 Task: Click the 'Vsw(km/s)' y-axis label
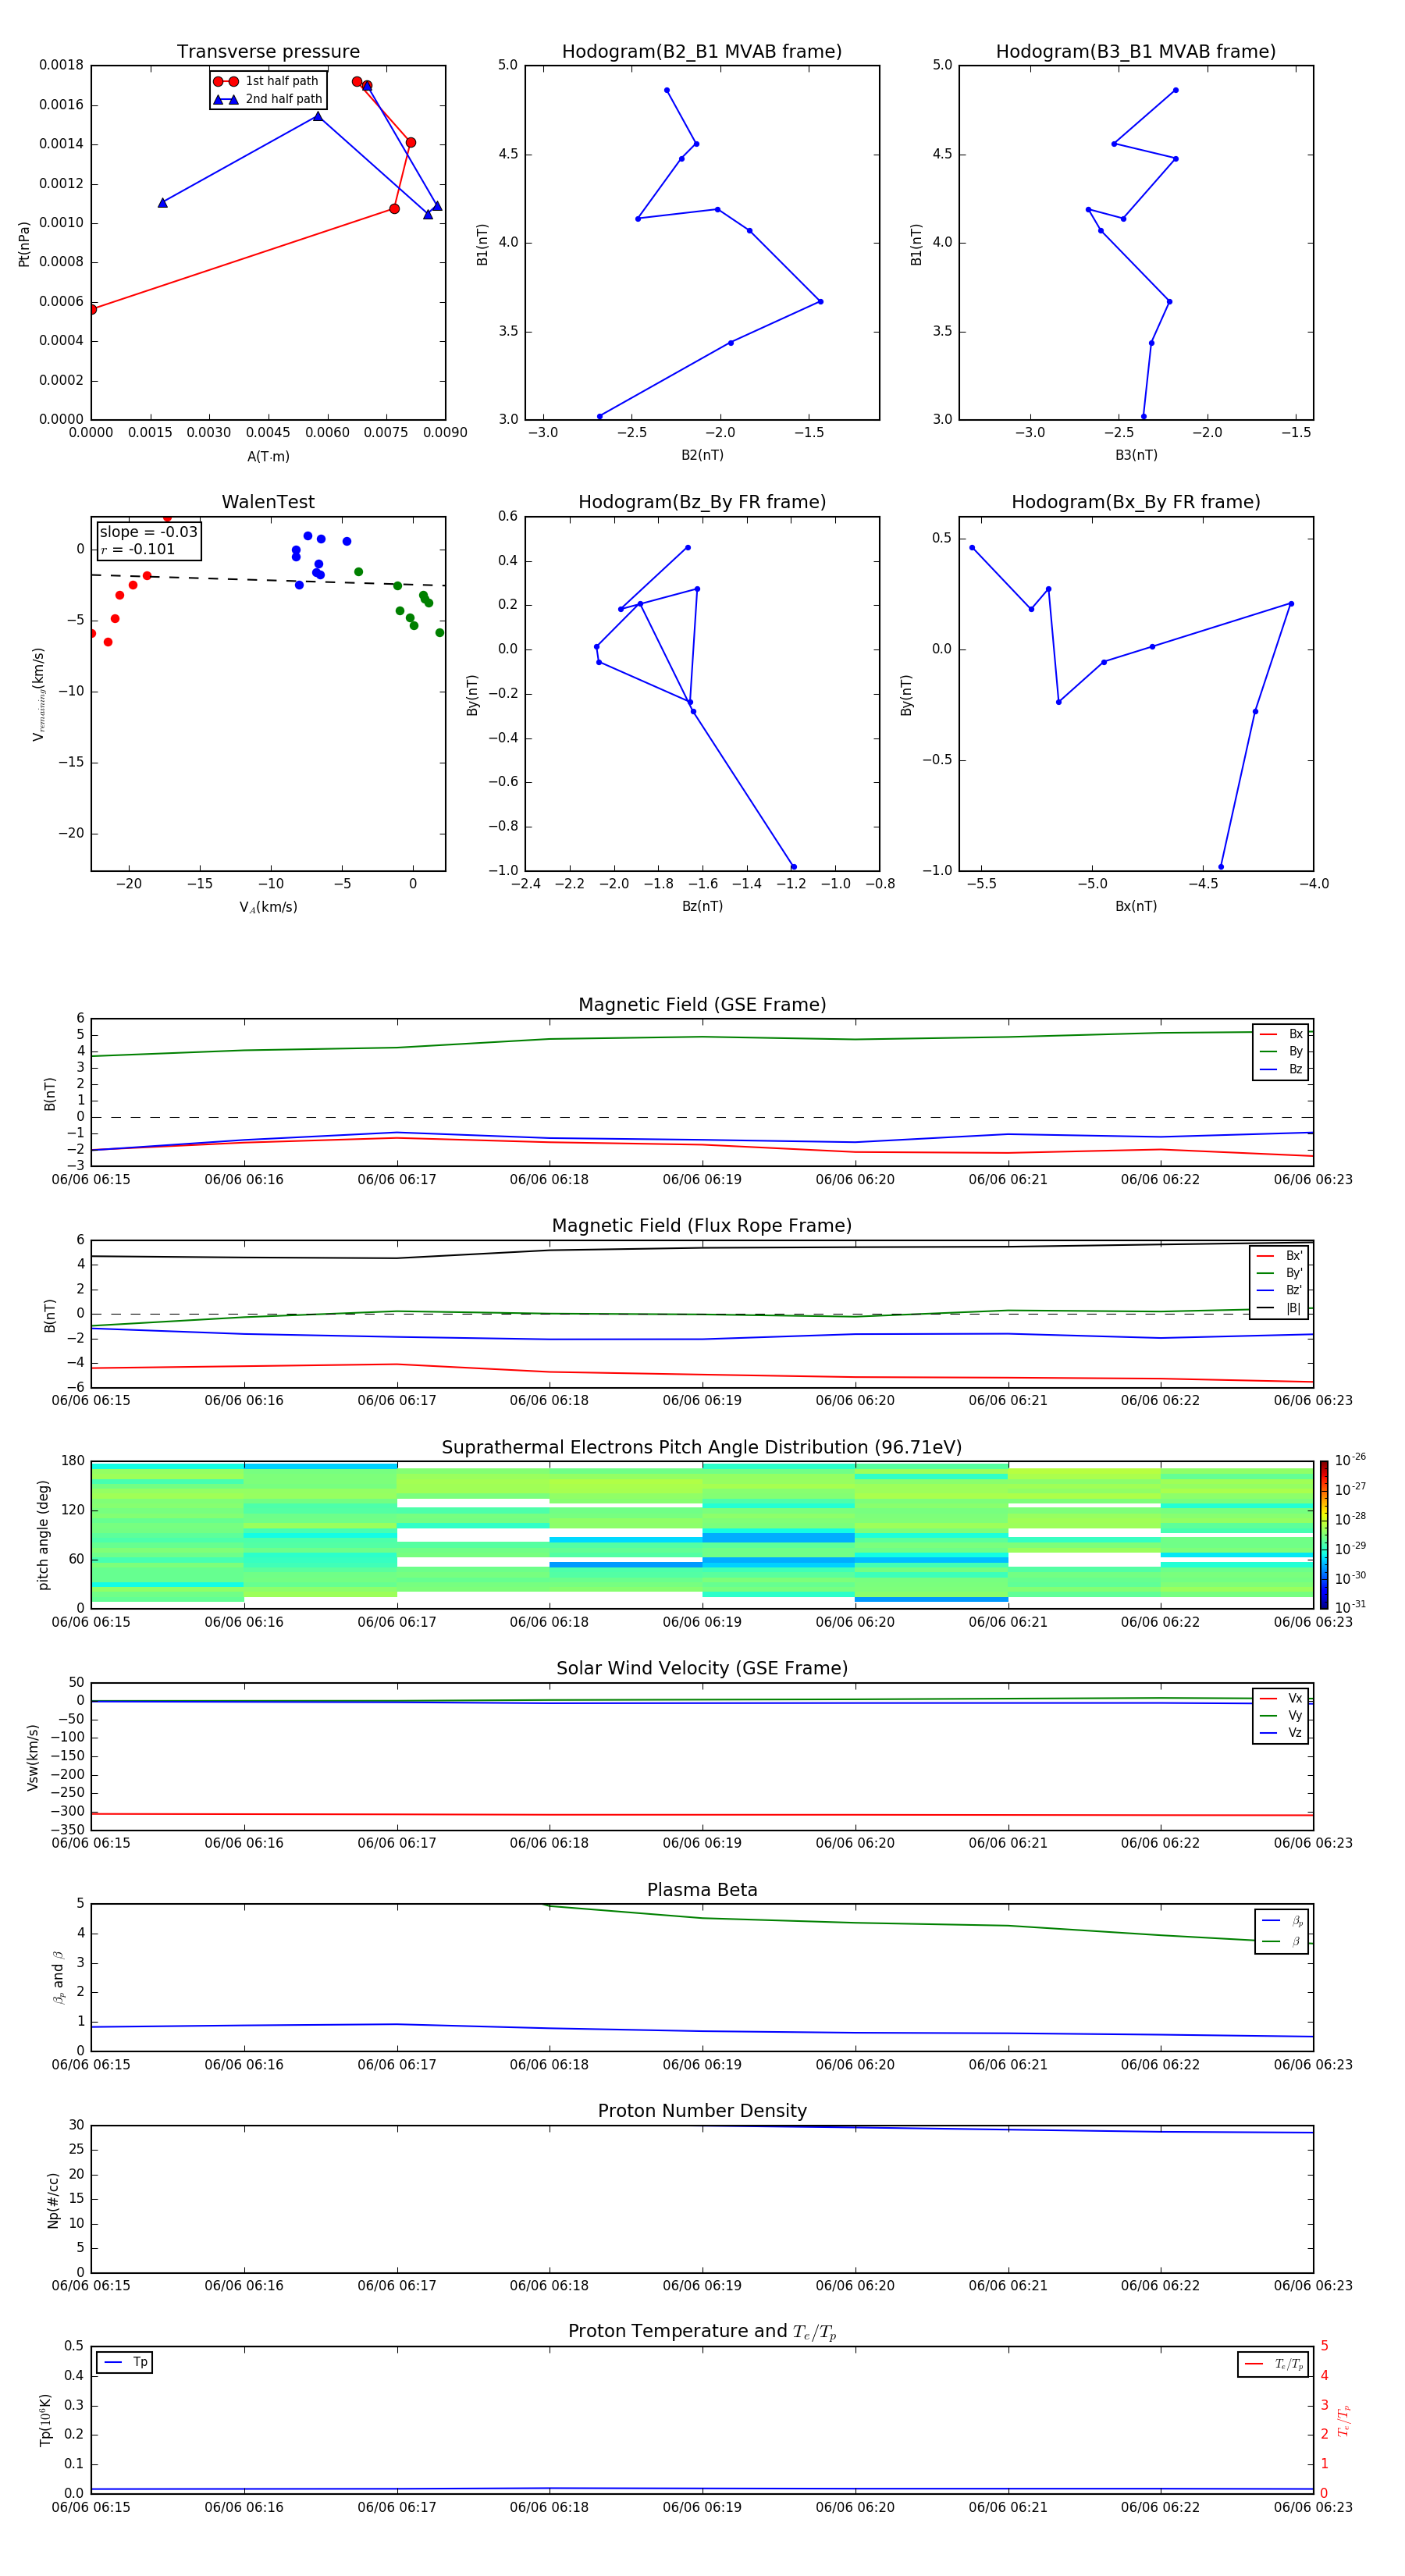click(x=32, y=1757)
